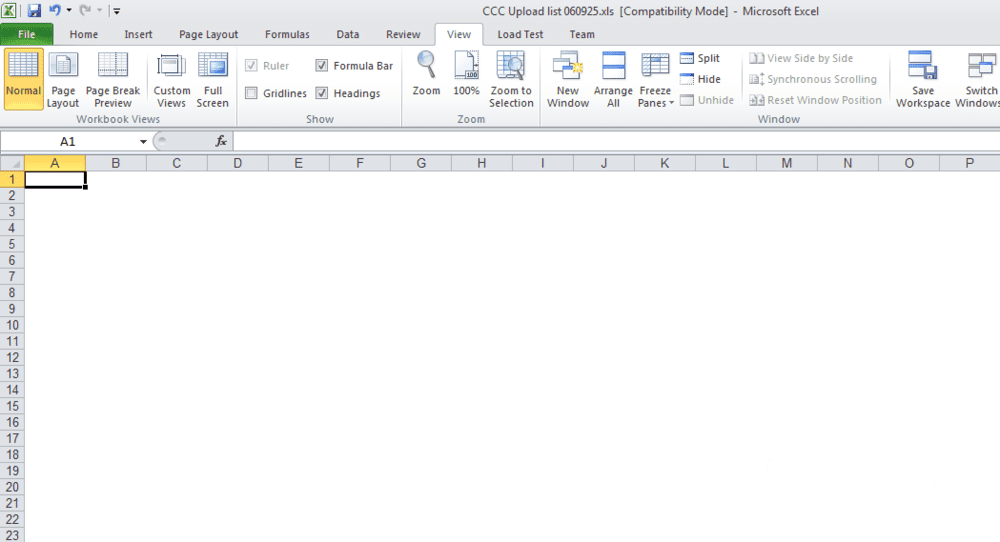
Task: Click the Select All corner triangle
Action: [x=12, y=163]
